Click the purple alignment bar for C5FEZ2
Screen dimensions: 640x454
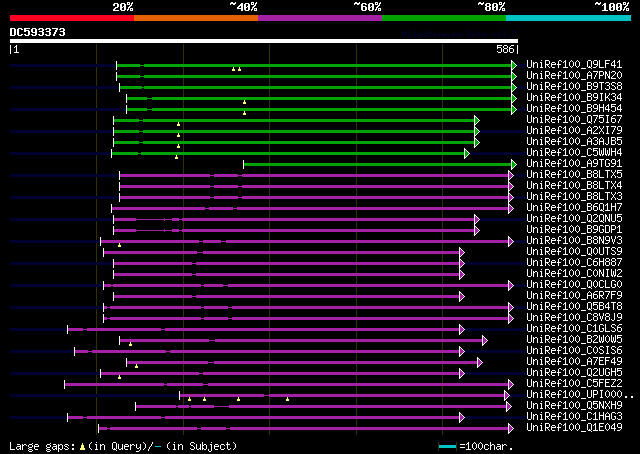click(x=287, y=385)
